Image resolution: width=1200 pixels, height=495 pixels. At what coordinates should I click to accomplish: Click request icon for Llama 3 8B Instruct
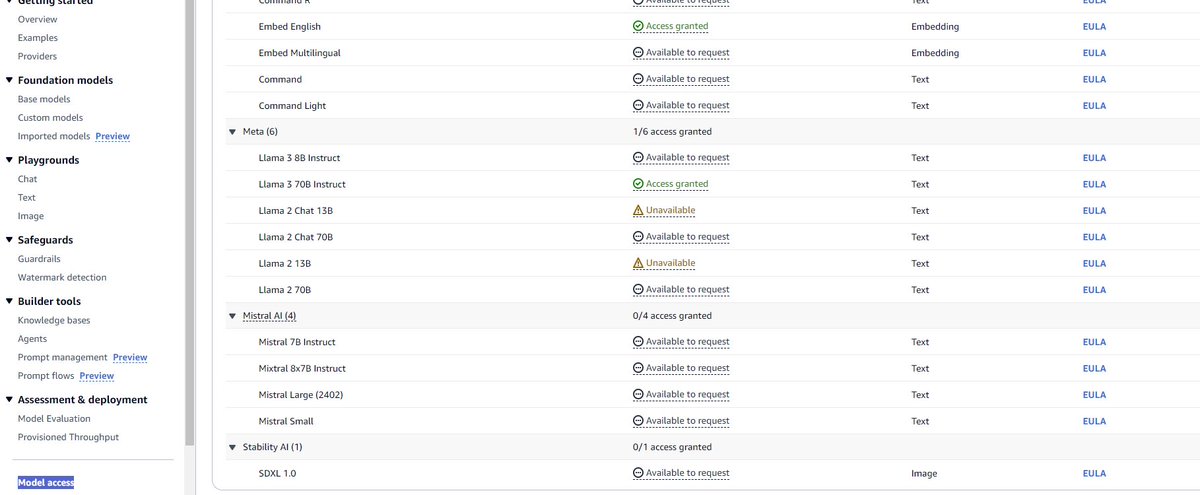[638, 158]
